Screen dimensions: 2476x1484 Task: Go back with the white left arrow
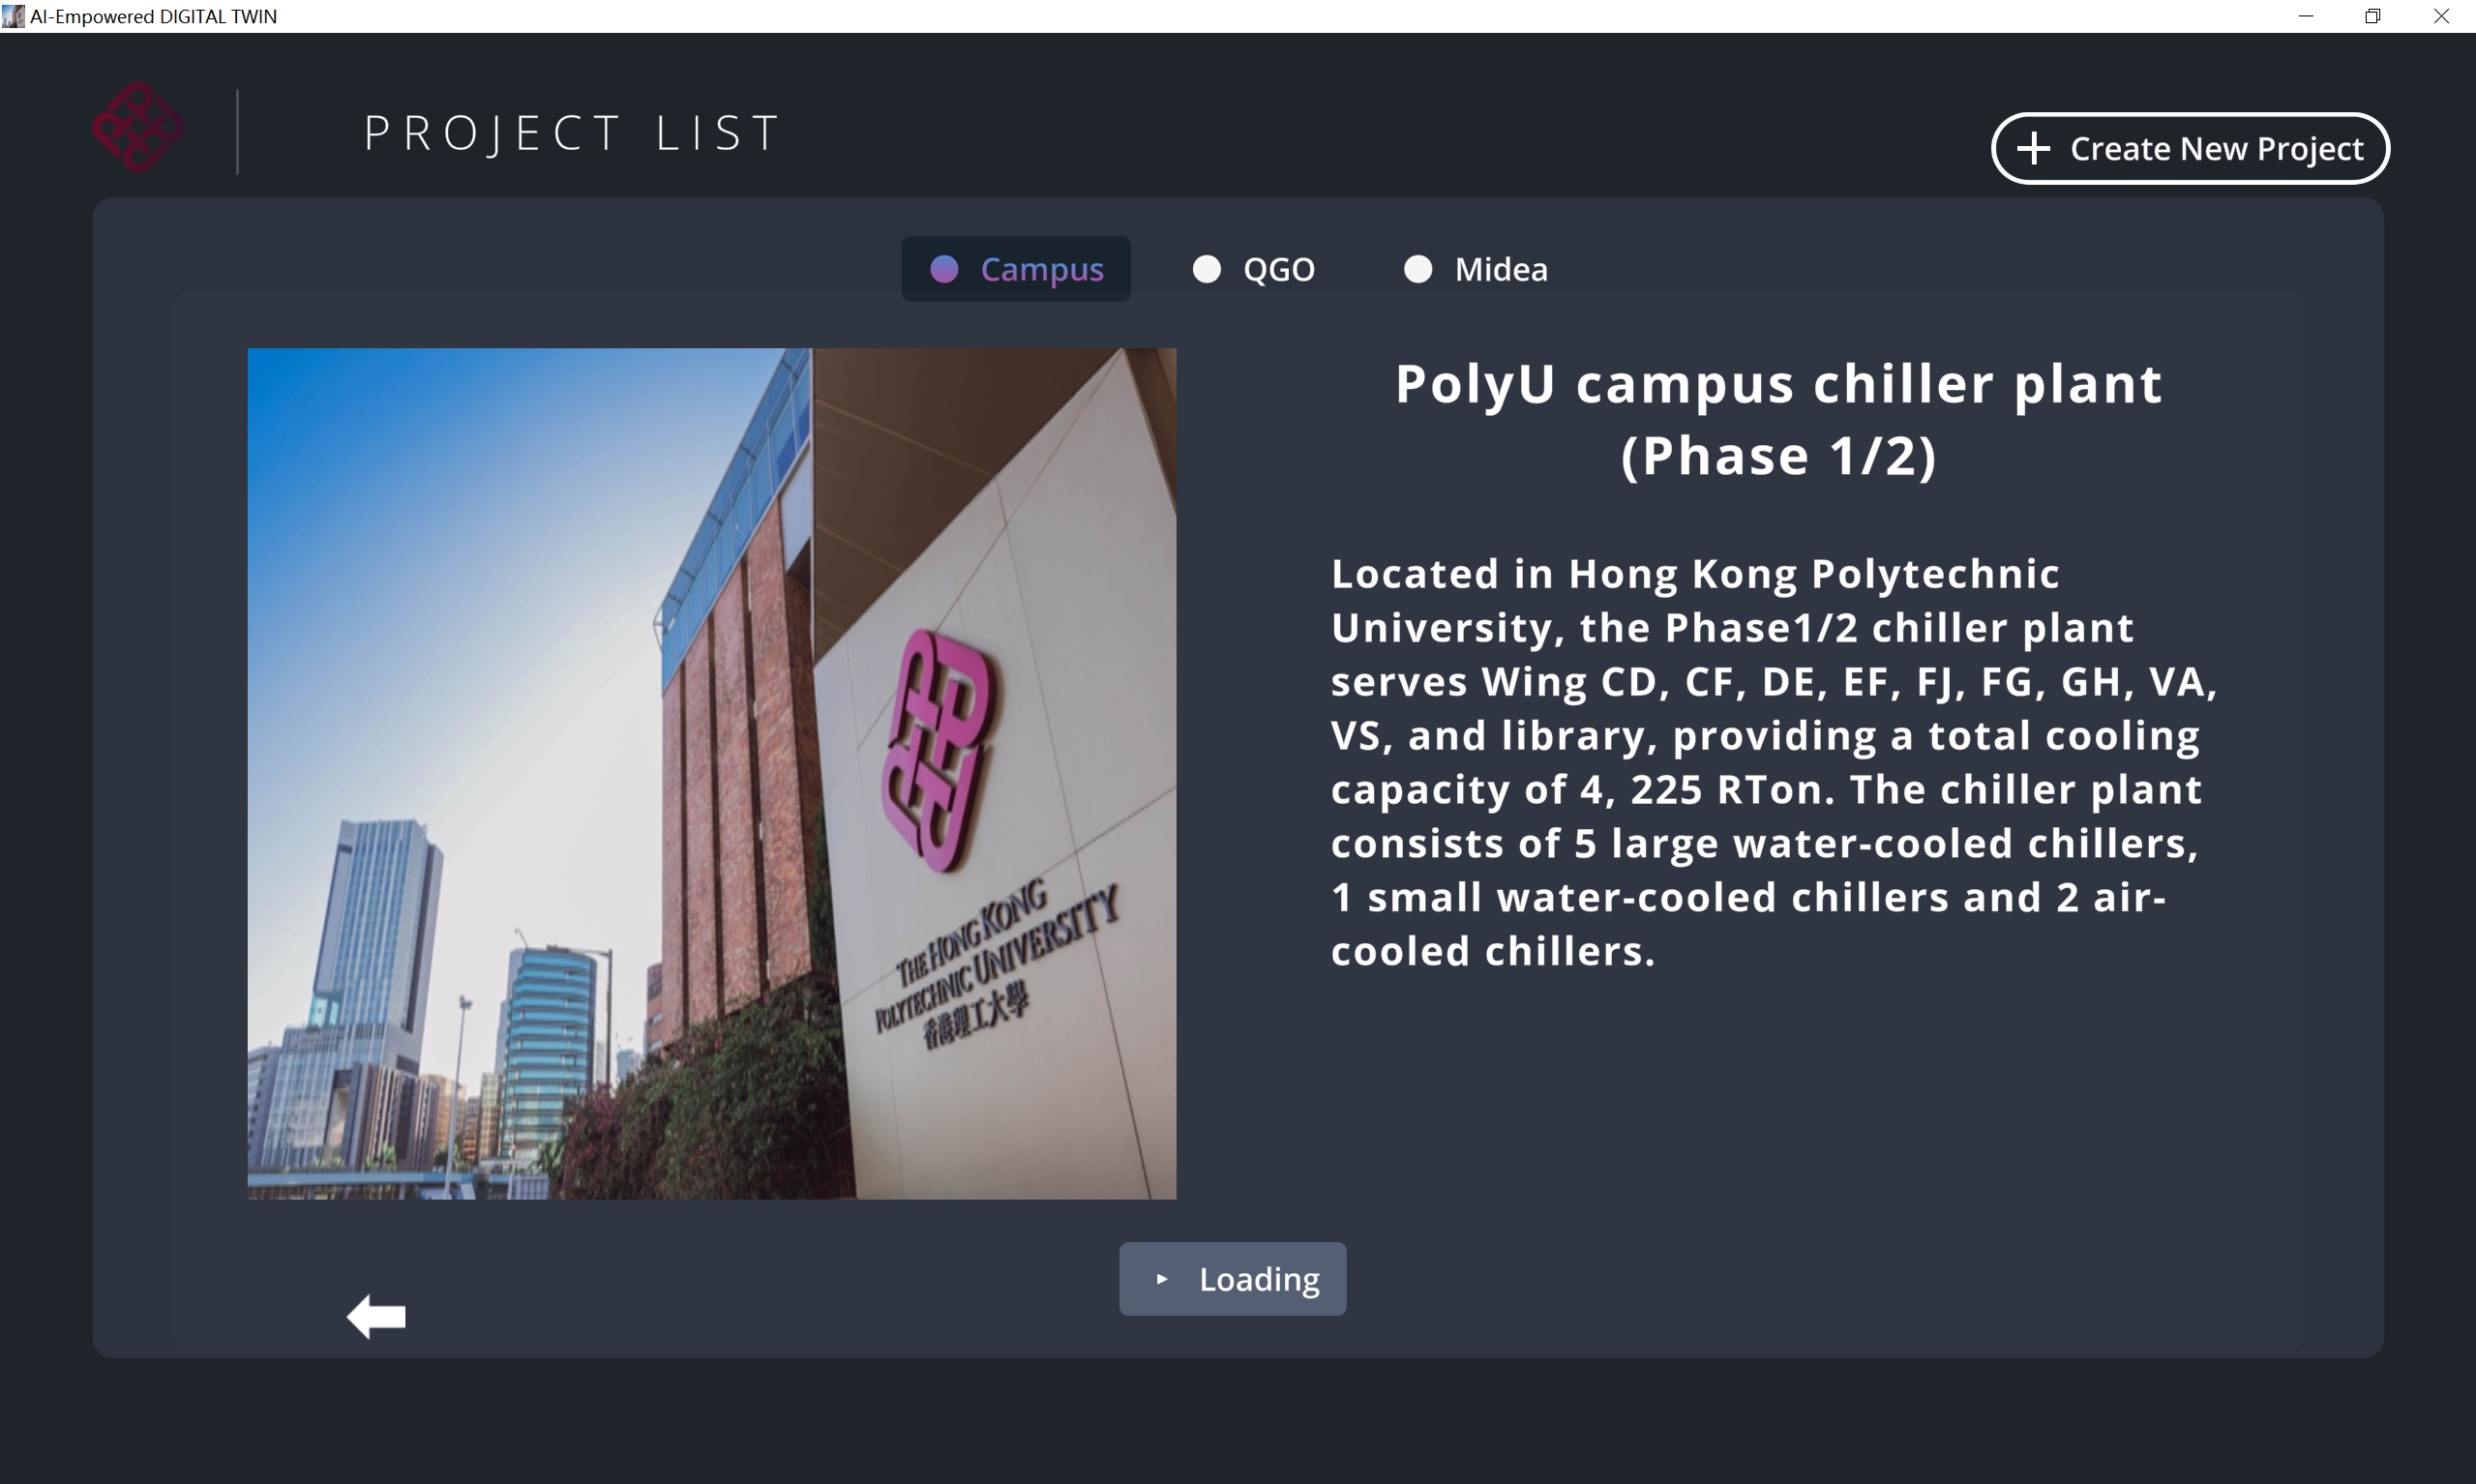[x=376, y=1316]
